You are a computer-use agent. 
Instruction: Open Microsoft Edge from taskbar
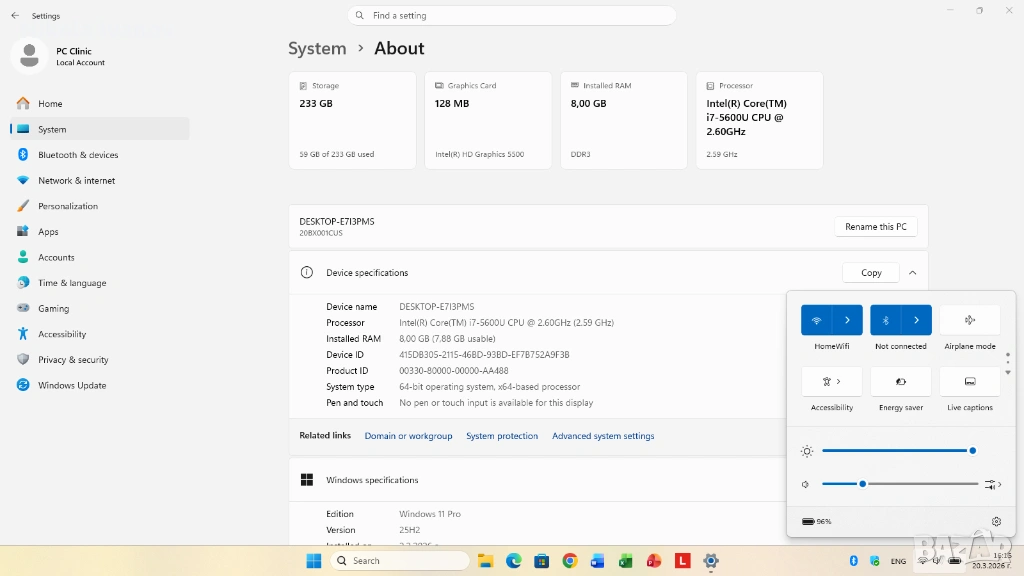click(x=513, y=561)
